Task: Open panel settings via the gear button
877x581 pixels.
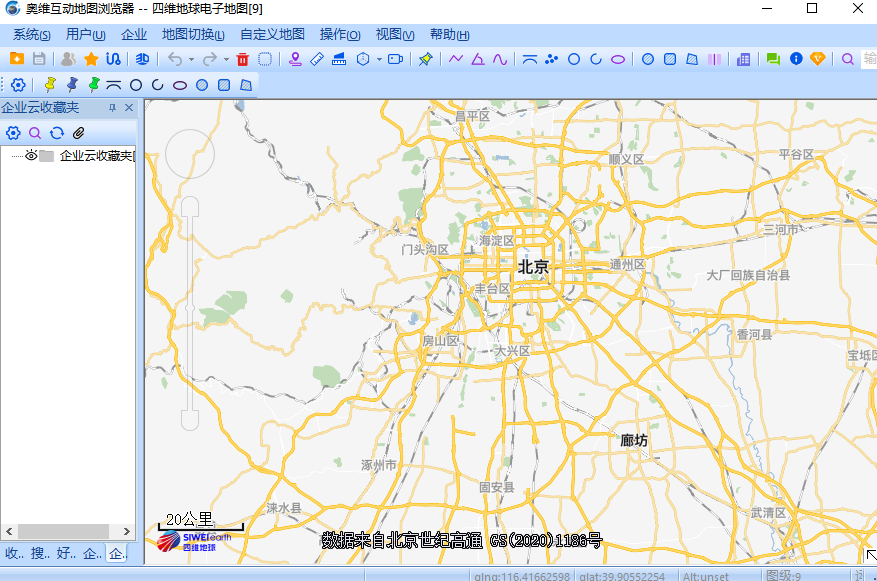Action: coord(13,133)
